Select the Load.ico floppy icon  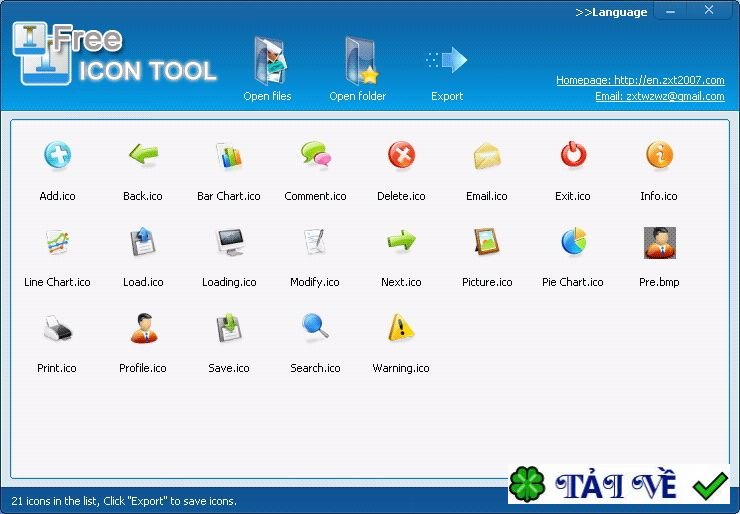[143, 241]
